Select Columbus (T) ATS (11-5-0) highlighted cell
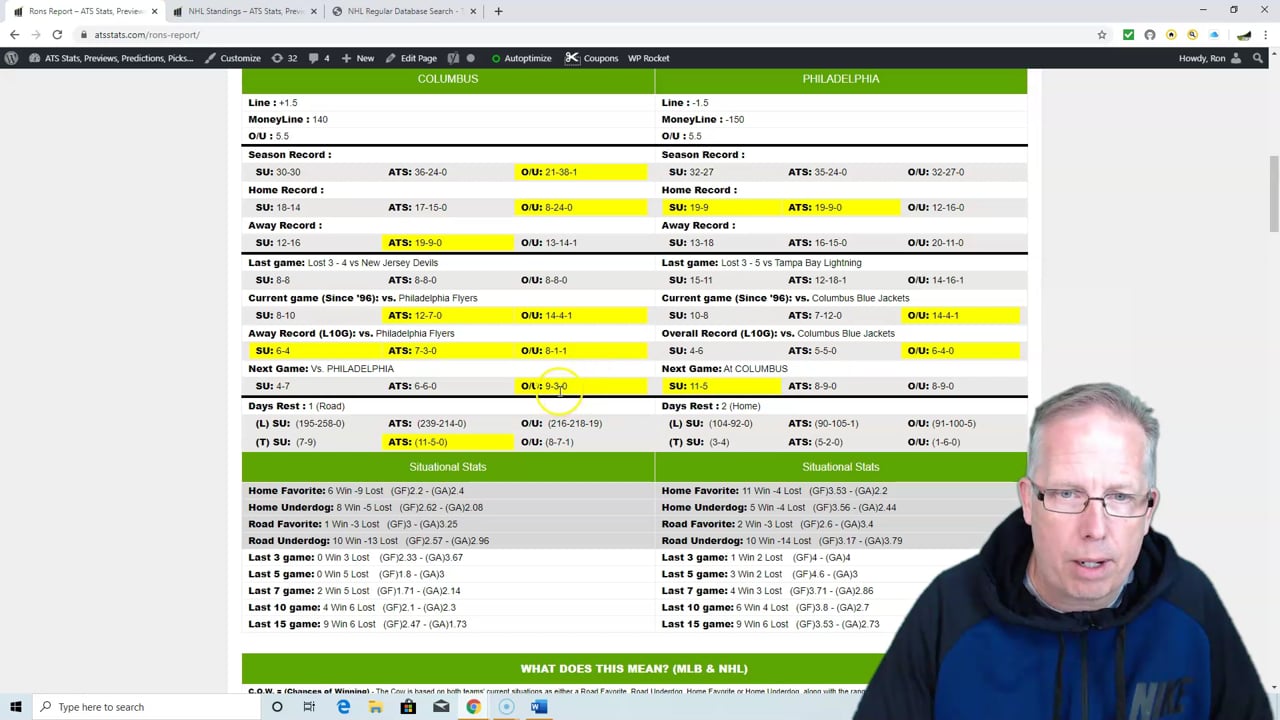 click(447, 442)
